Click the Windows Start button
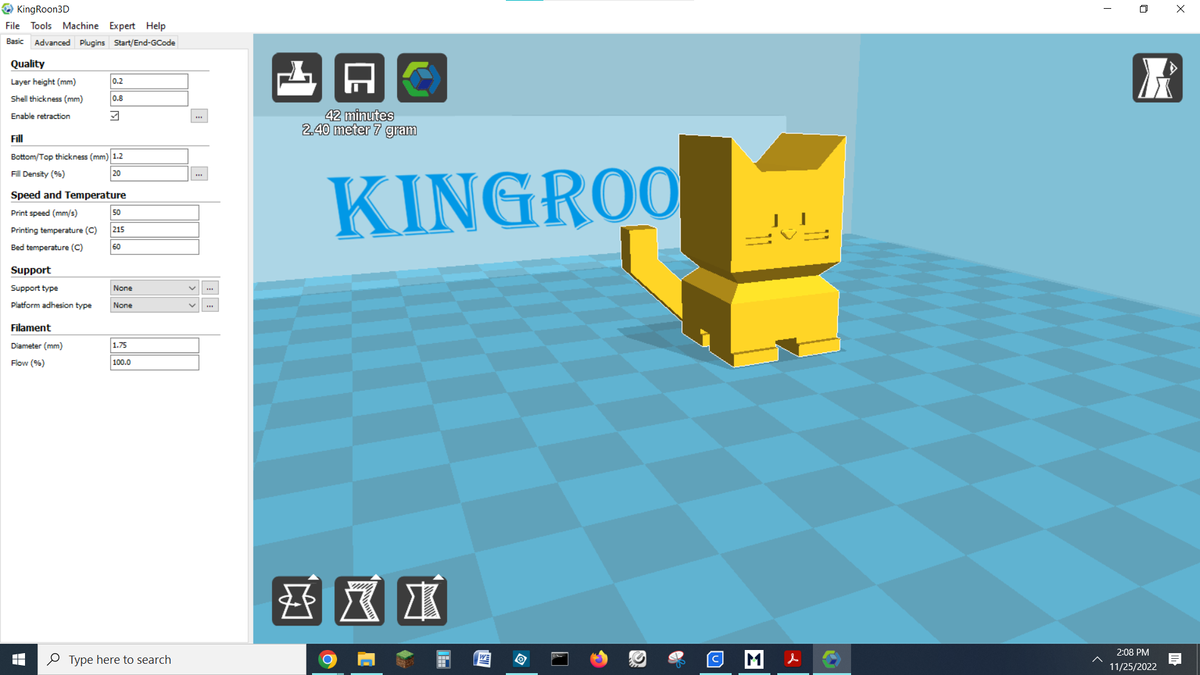 coord(18,659)
